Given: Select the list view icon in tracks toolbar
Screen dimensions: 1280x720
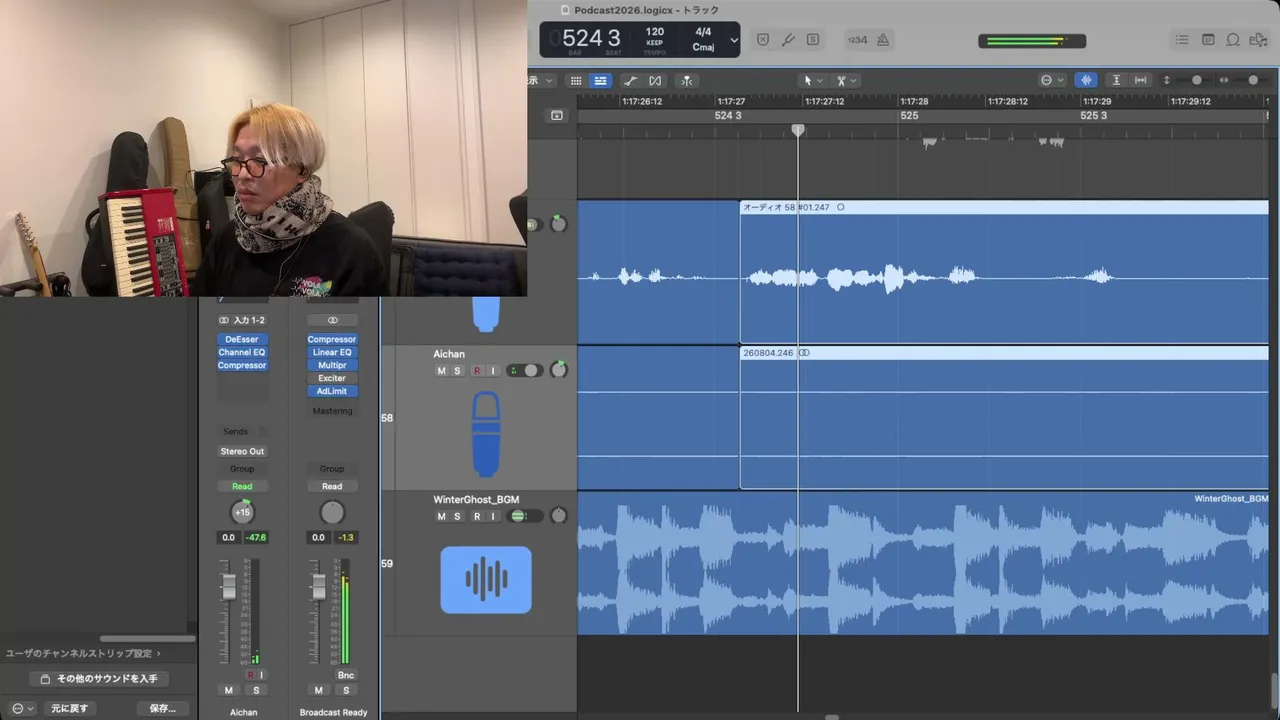Looking at the screenshot, I should [x=601, y=80].
